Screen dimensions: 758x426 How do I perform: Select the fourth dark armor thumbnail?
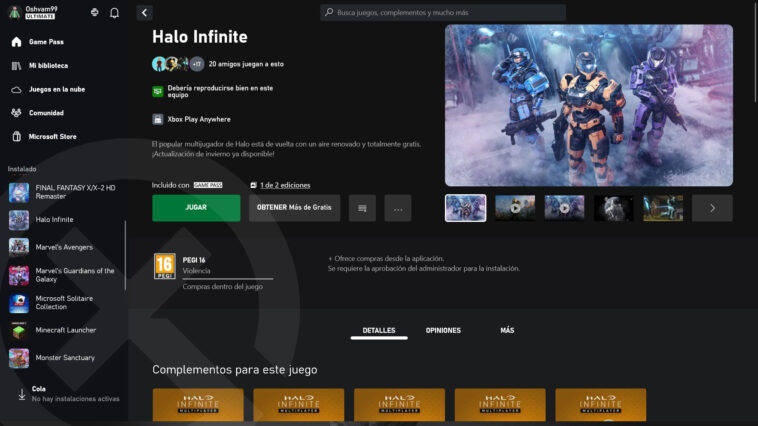(x=613, y=208)
